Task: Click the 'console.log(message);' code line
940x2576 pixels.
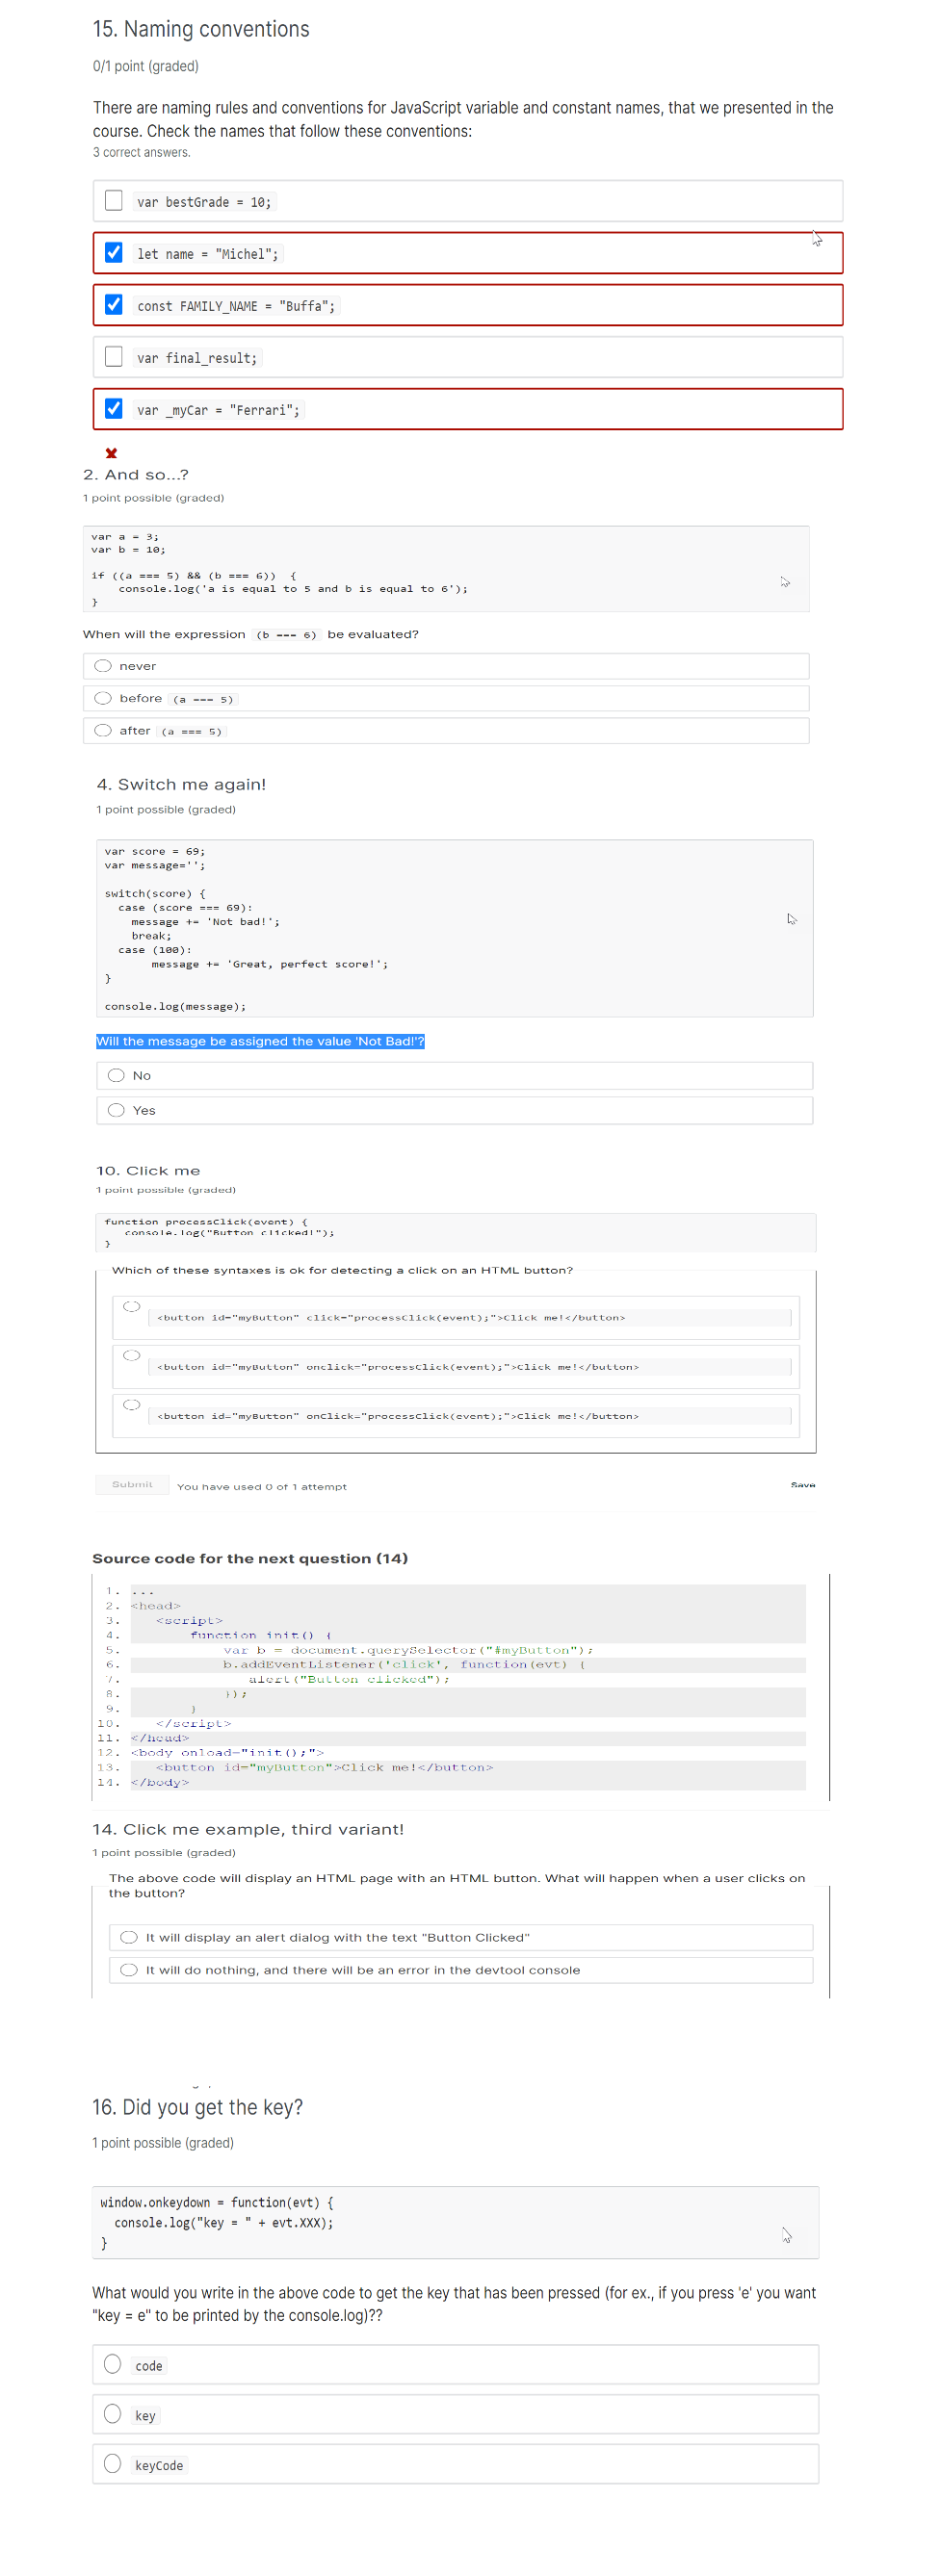Action: [x=175, y=1008]
